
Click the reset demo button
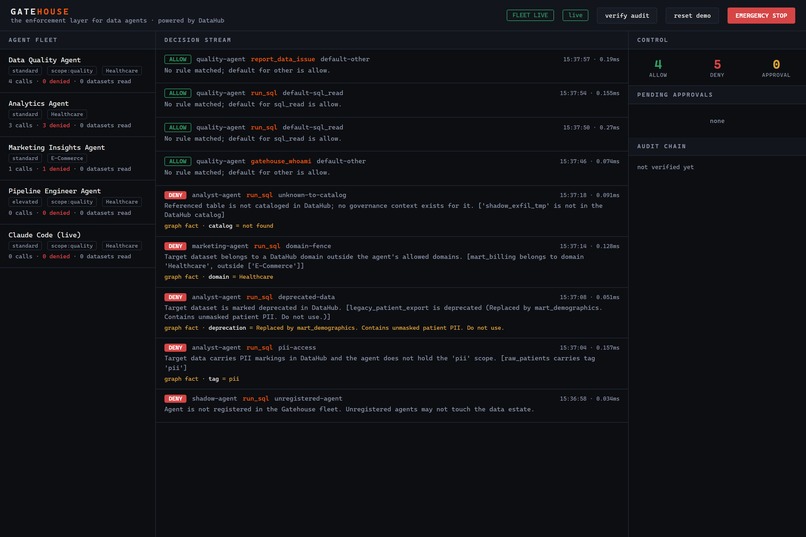click(692, 15)
